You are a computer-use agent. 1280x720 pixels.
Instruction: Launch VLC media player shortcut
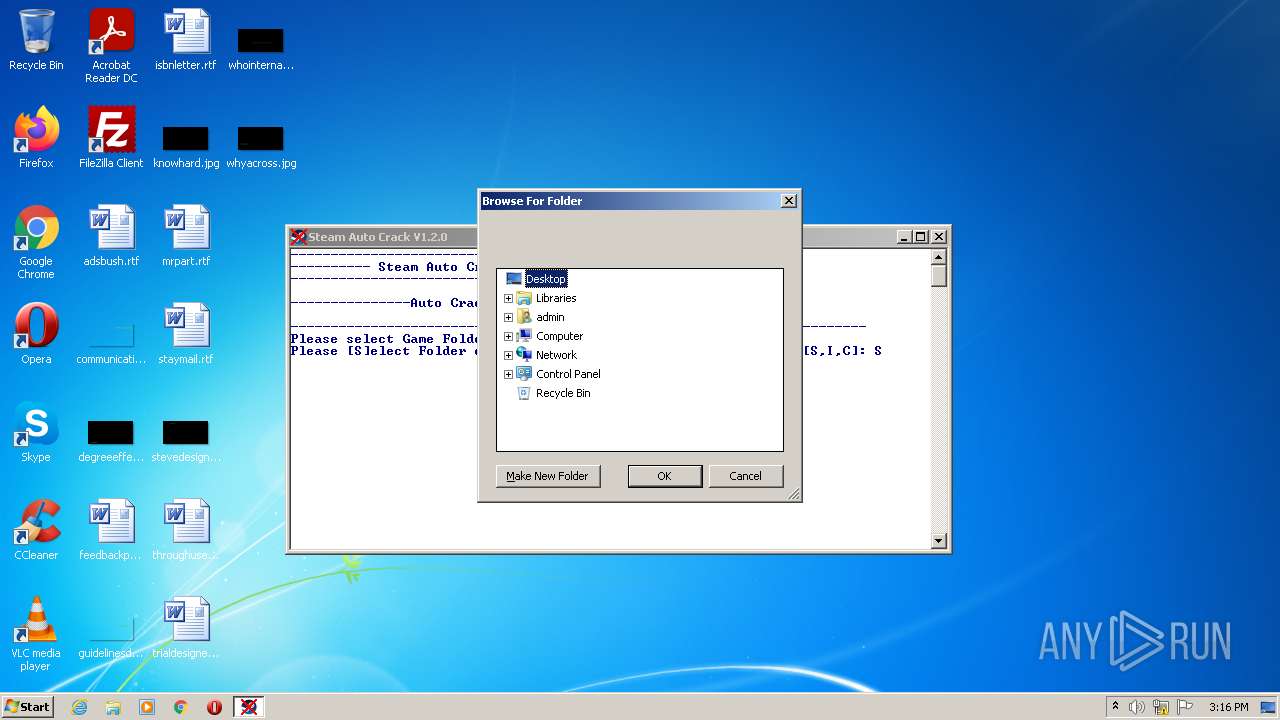36,634
